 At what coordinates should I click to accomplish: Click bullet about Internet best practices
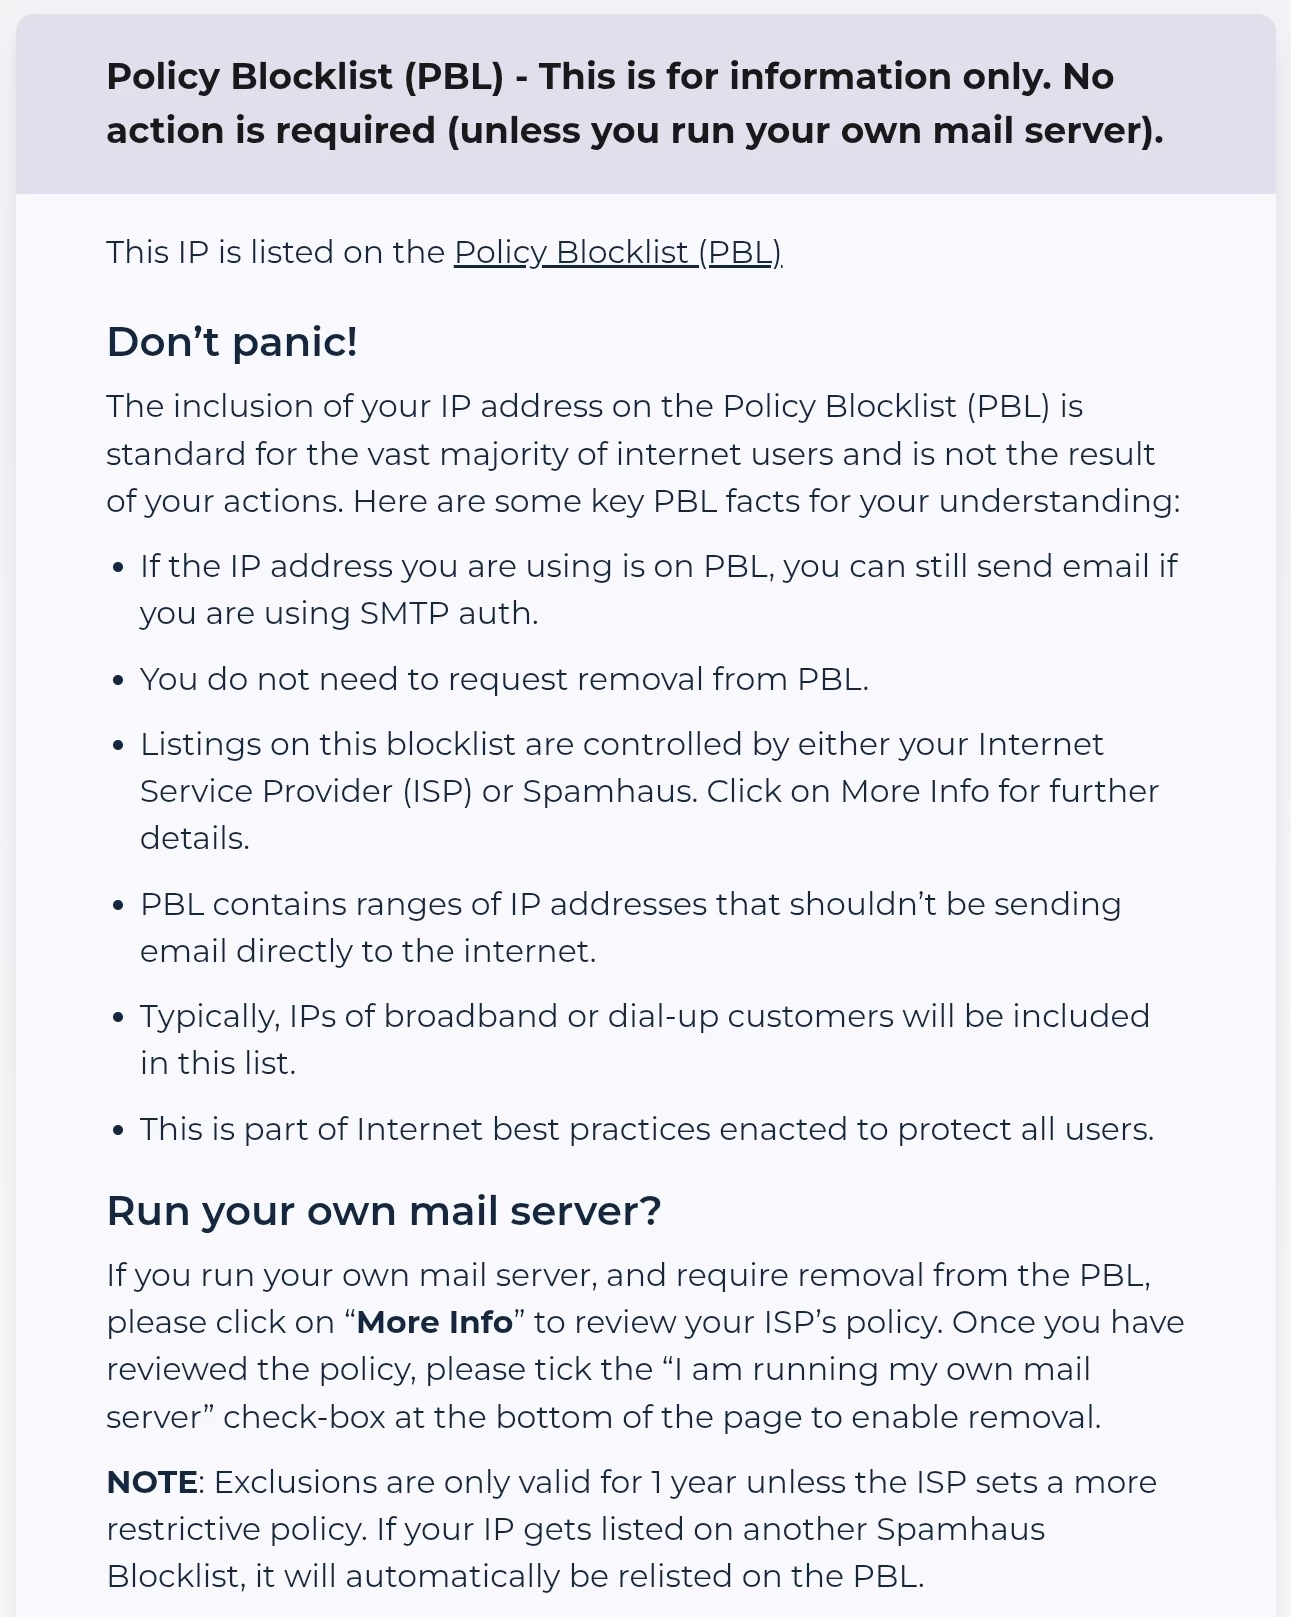646,1130
